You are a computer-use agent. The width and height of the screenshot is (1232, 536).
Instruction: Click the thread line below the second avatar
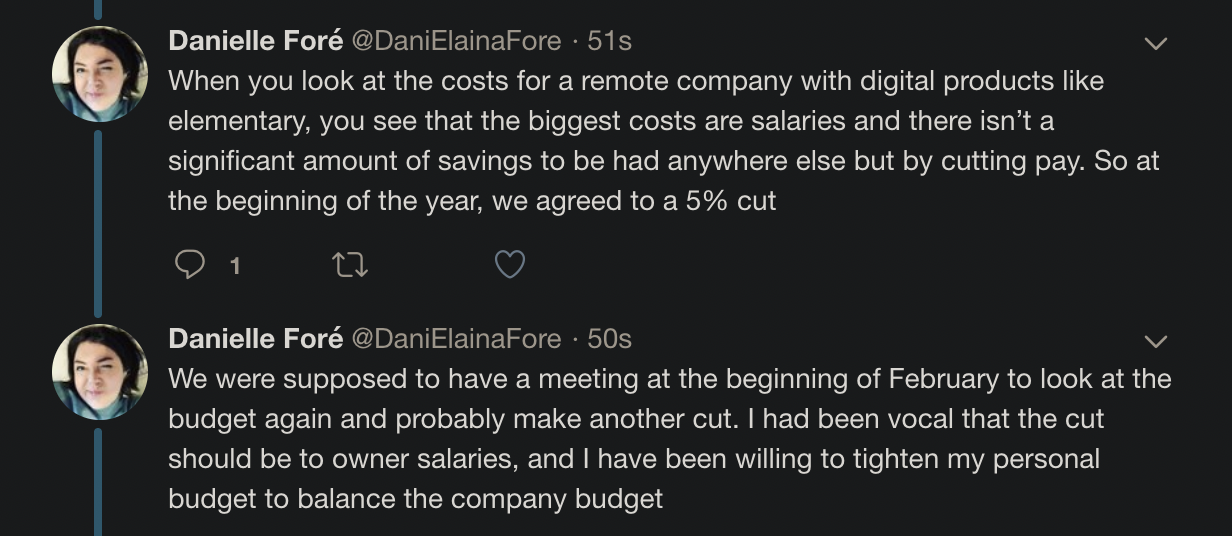coord(98,482)
